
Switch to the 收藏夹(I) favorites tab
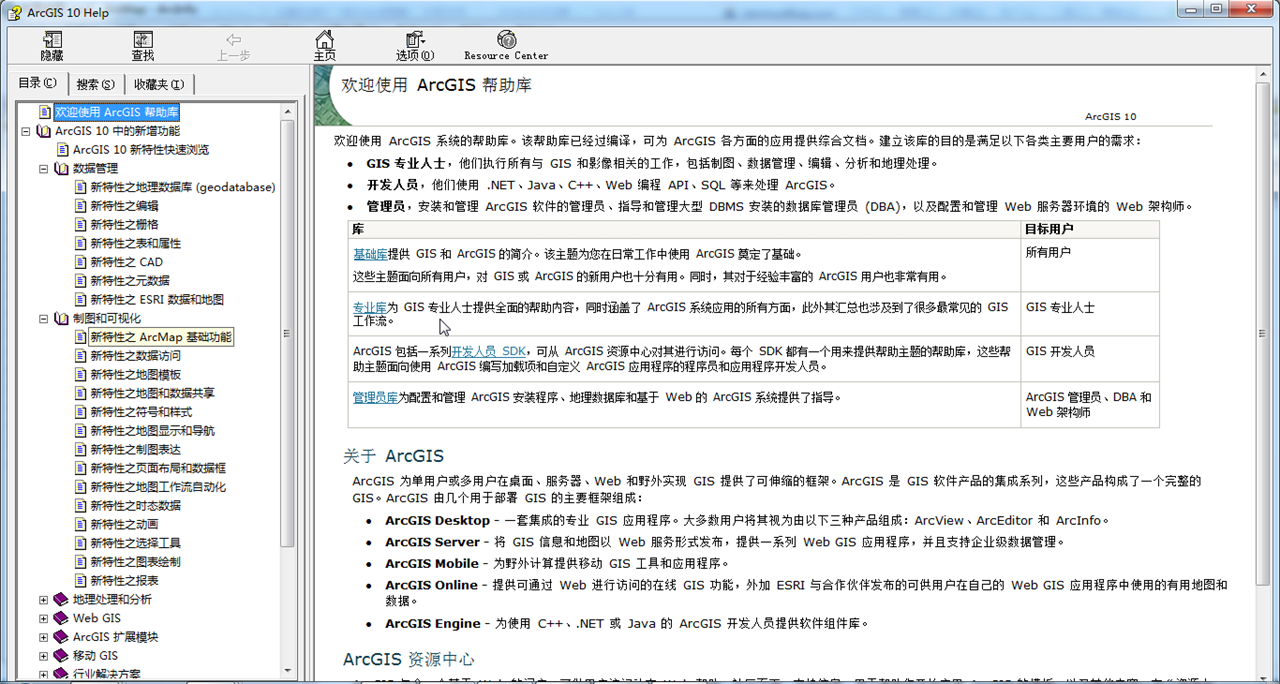(159, 84)
